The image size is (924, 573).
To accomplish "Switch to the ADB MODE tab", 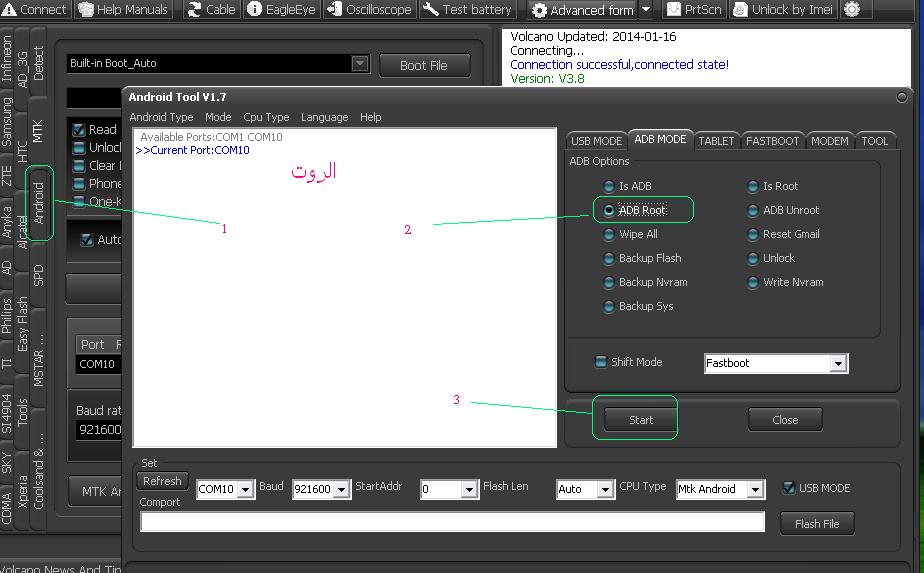I will (660, 139).
